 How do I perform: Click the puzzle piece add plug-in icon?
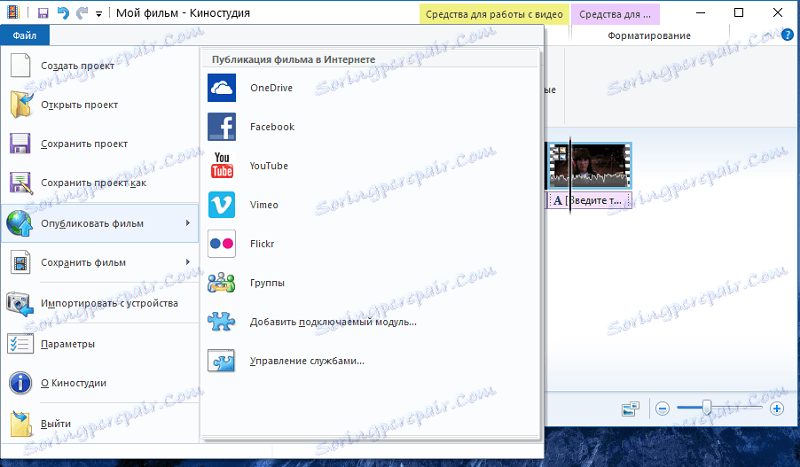point(221,322)
